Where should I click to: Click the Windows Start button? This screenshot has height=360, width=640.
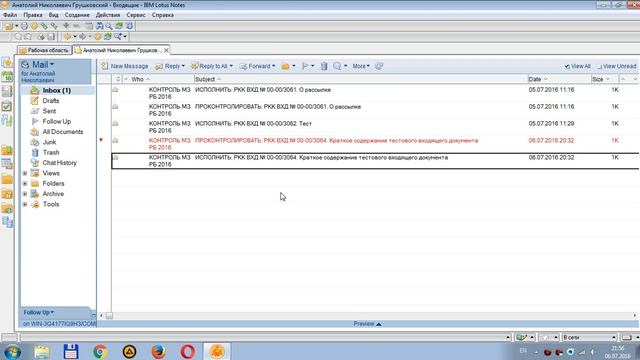(x=12, y=351)
